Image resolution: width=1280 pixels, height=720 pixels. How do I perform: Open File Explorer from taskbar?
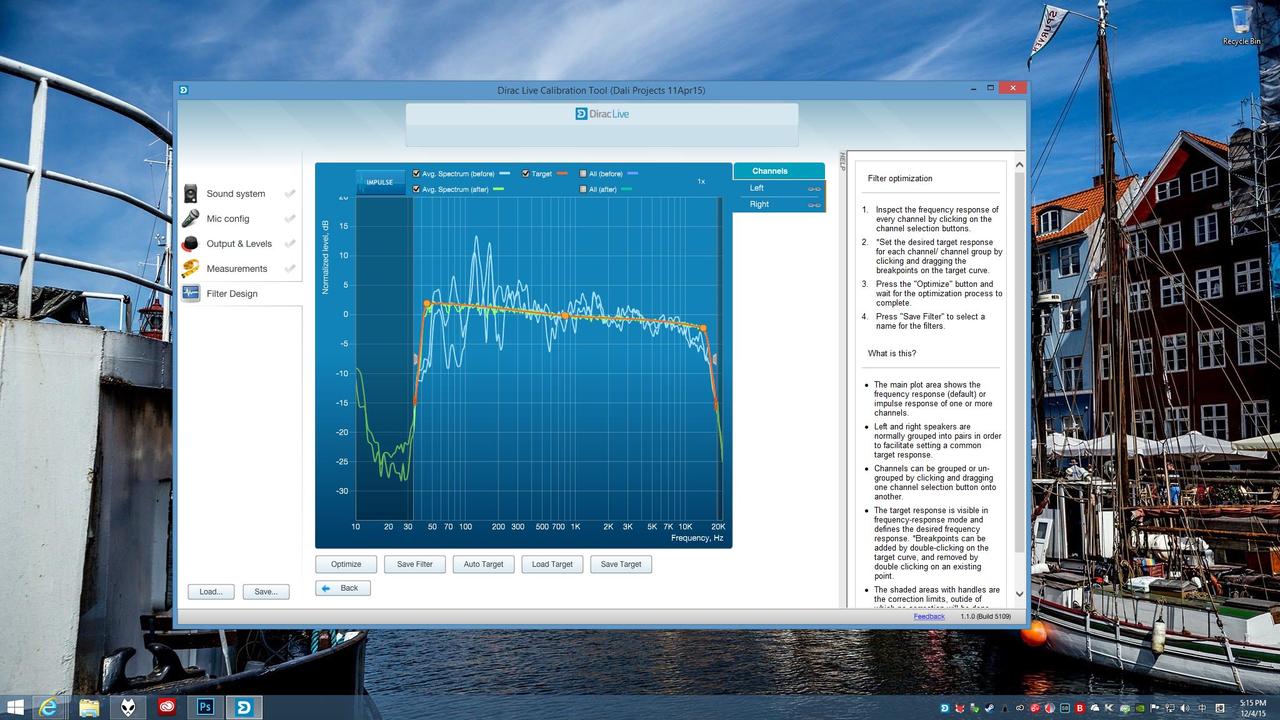89,708
